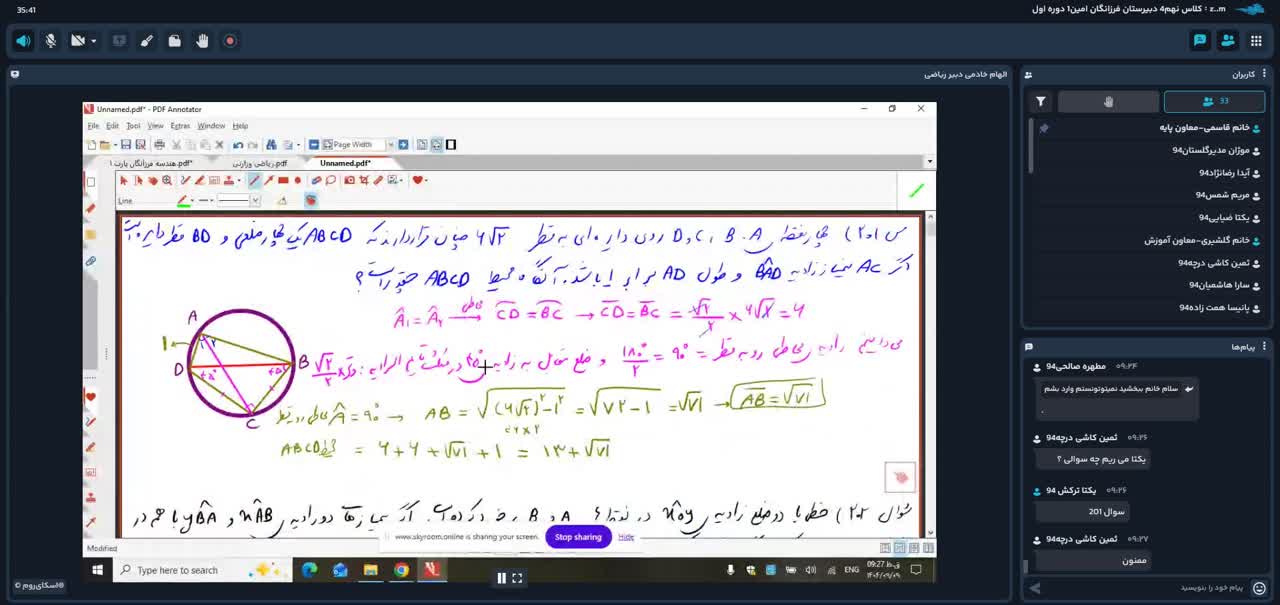1280x605 pixels.
Task: Click the Hide link on sharing bar
Action: pyautogui.click(x=626, y=537)
